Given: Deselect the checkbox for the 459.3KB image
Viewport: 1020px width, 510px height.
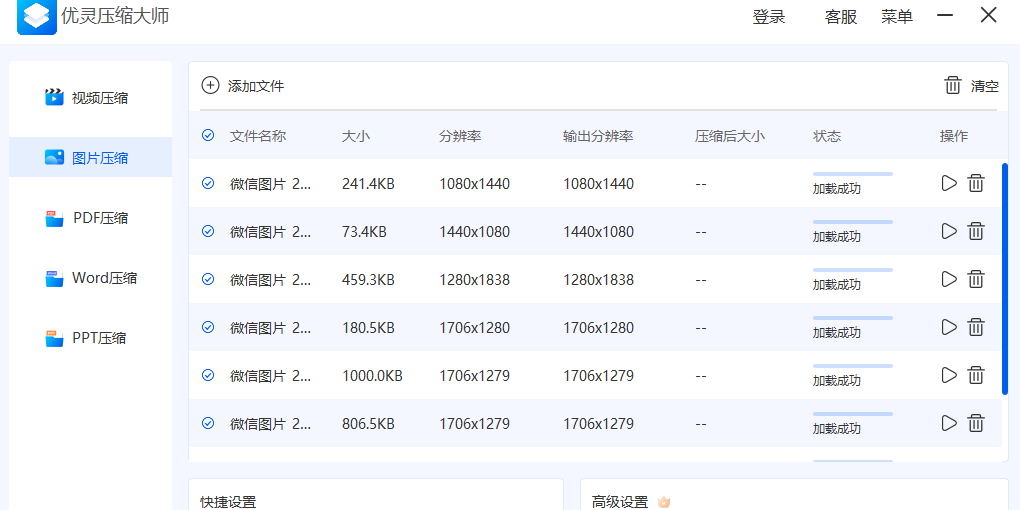Looking at the screenshot, I should [208, 279].
